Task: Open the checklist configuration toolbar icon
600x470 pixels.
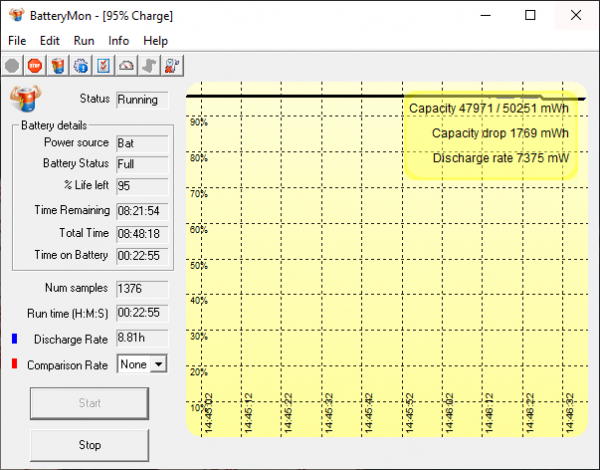Action: [x=103, y=65]
